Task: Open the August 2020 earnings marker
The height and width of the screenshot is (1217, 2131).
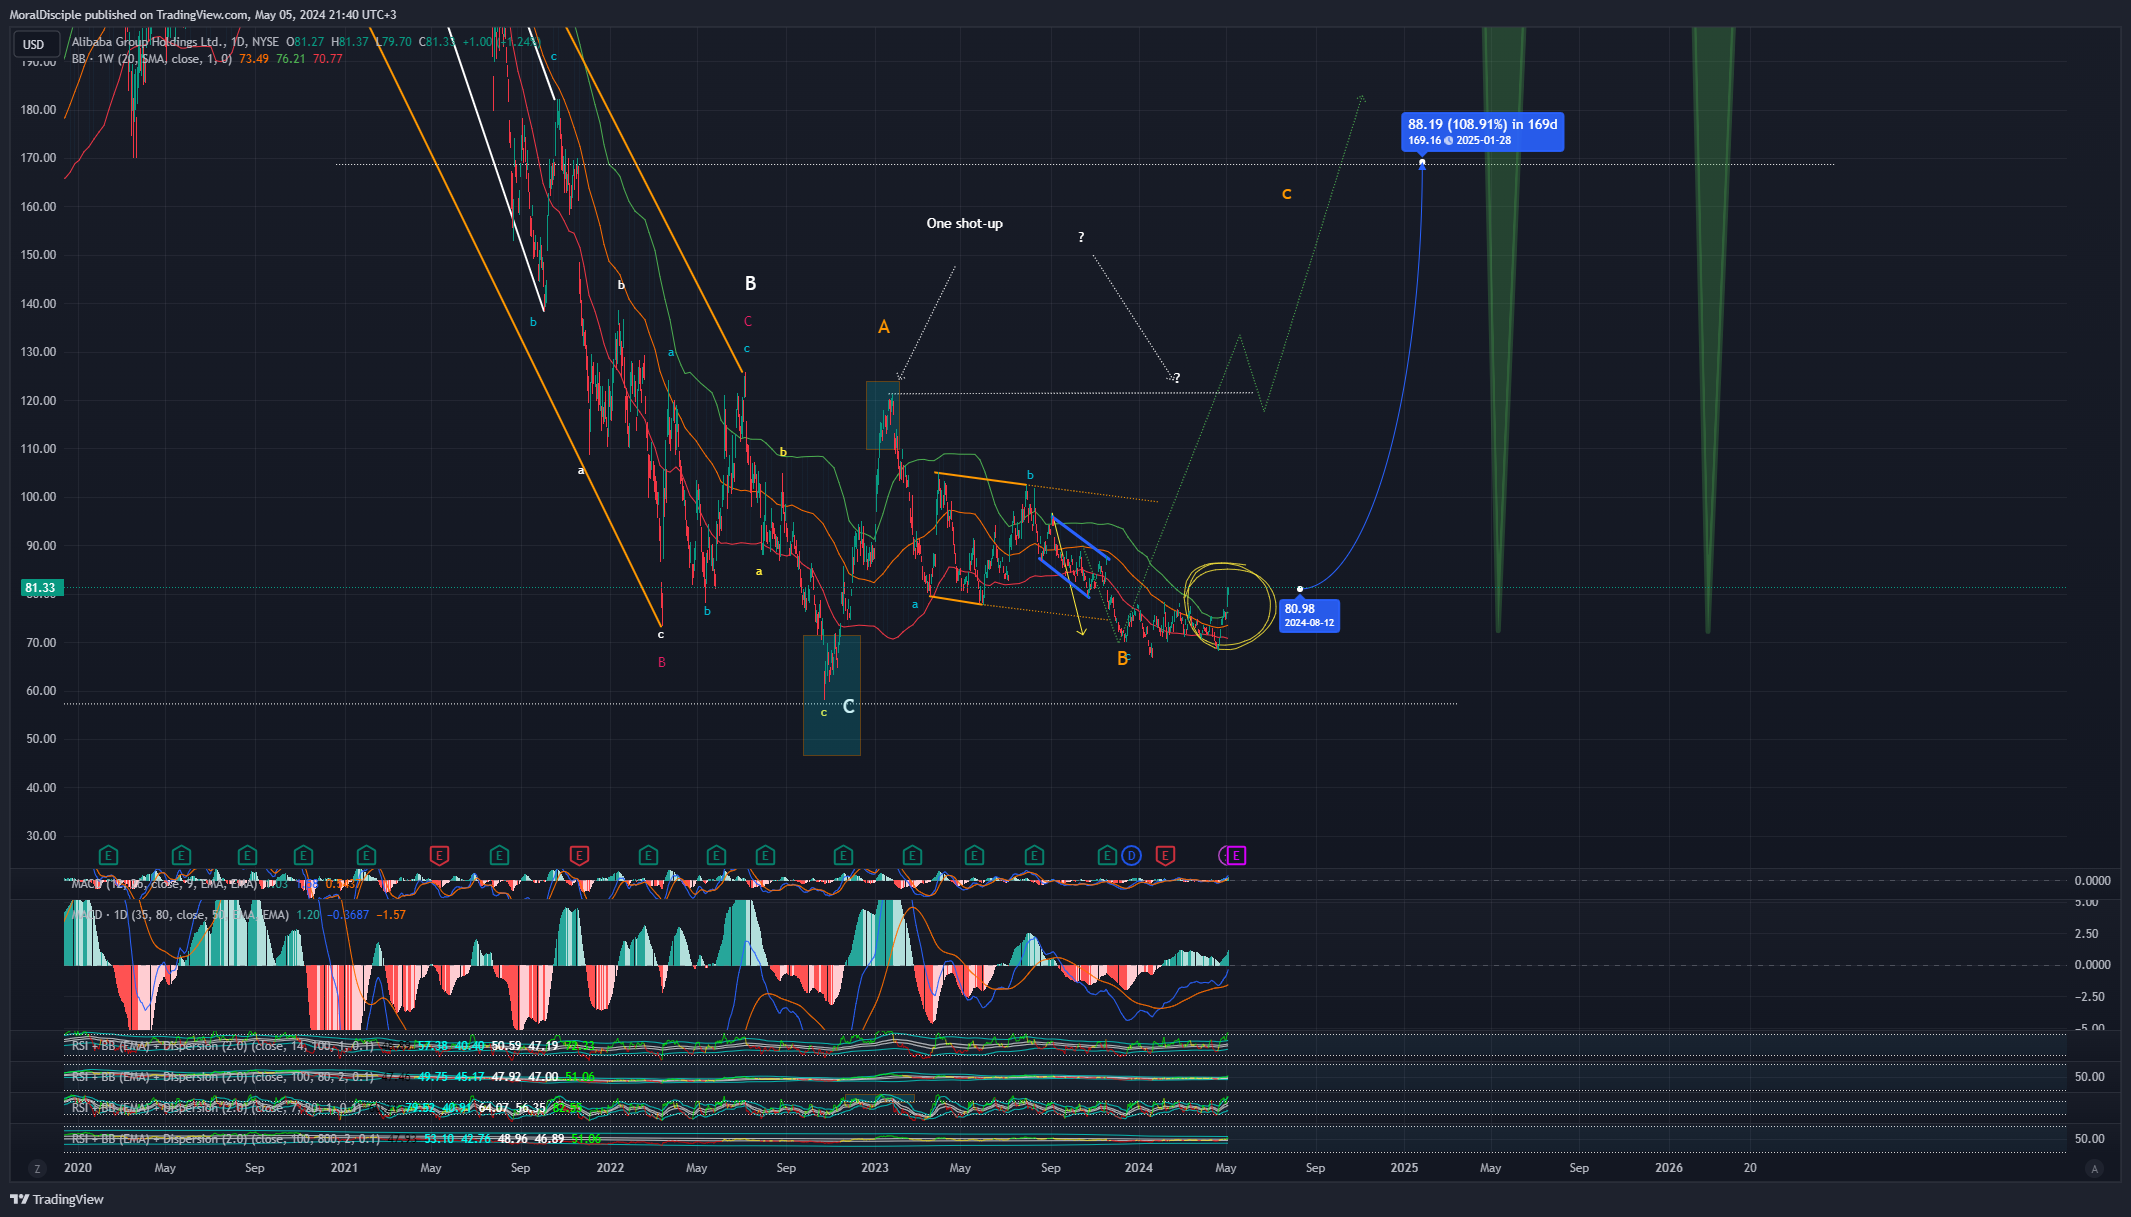Action: [x=247, y=855]
